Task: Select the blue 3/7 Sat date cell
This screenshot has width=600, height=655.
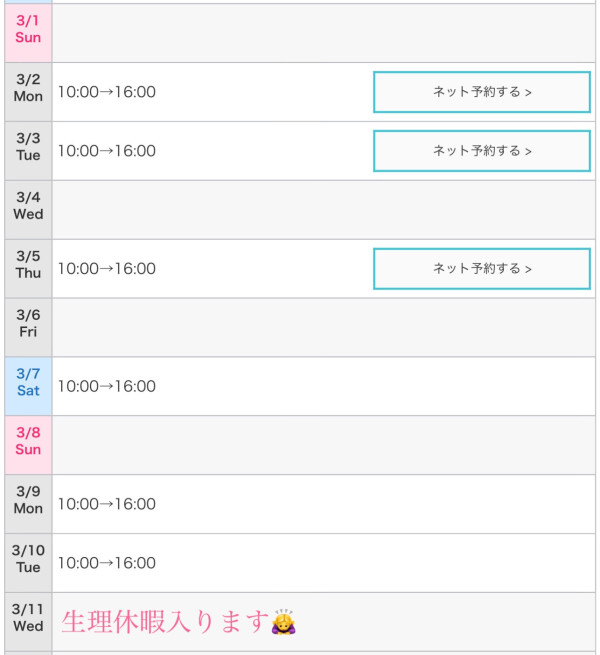Action: (x=28, y=383)
